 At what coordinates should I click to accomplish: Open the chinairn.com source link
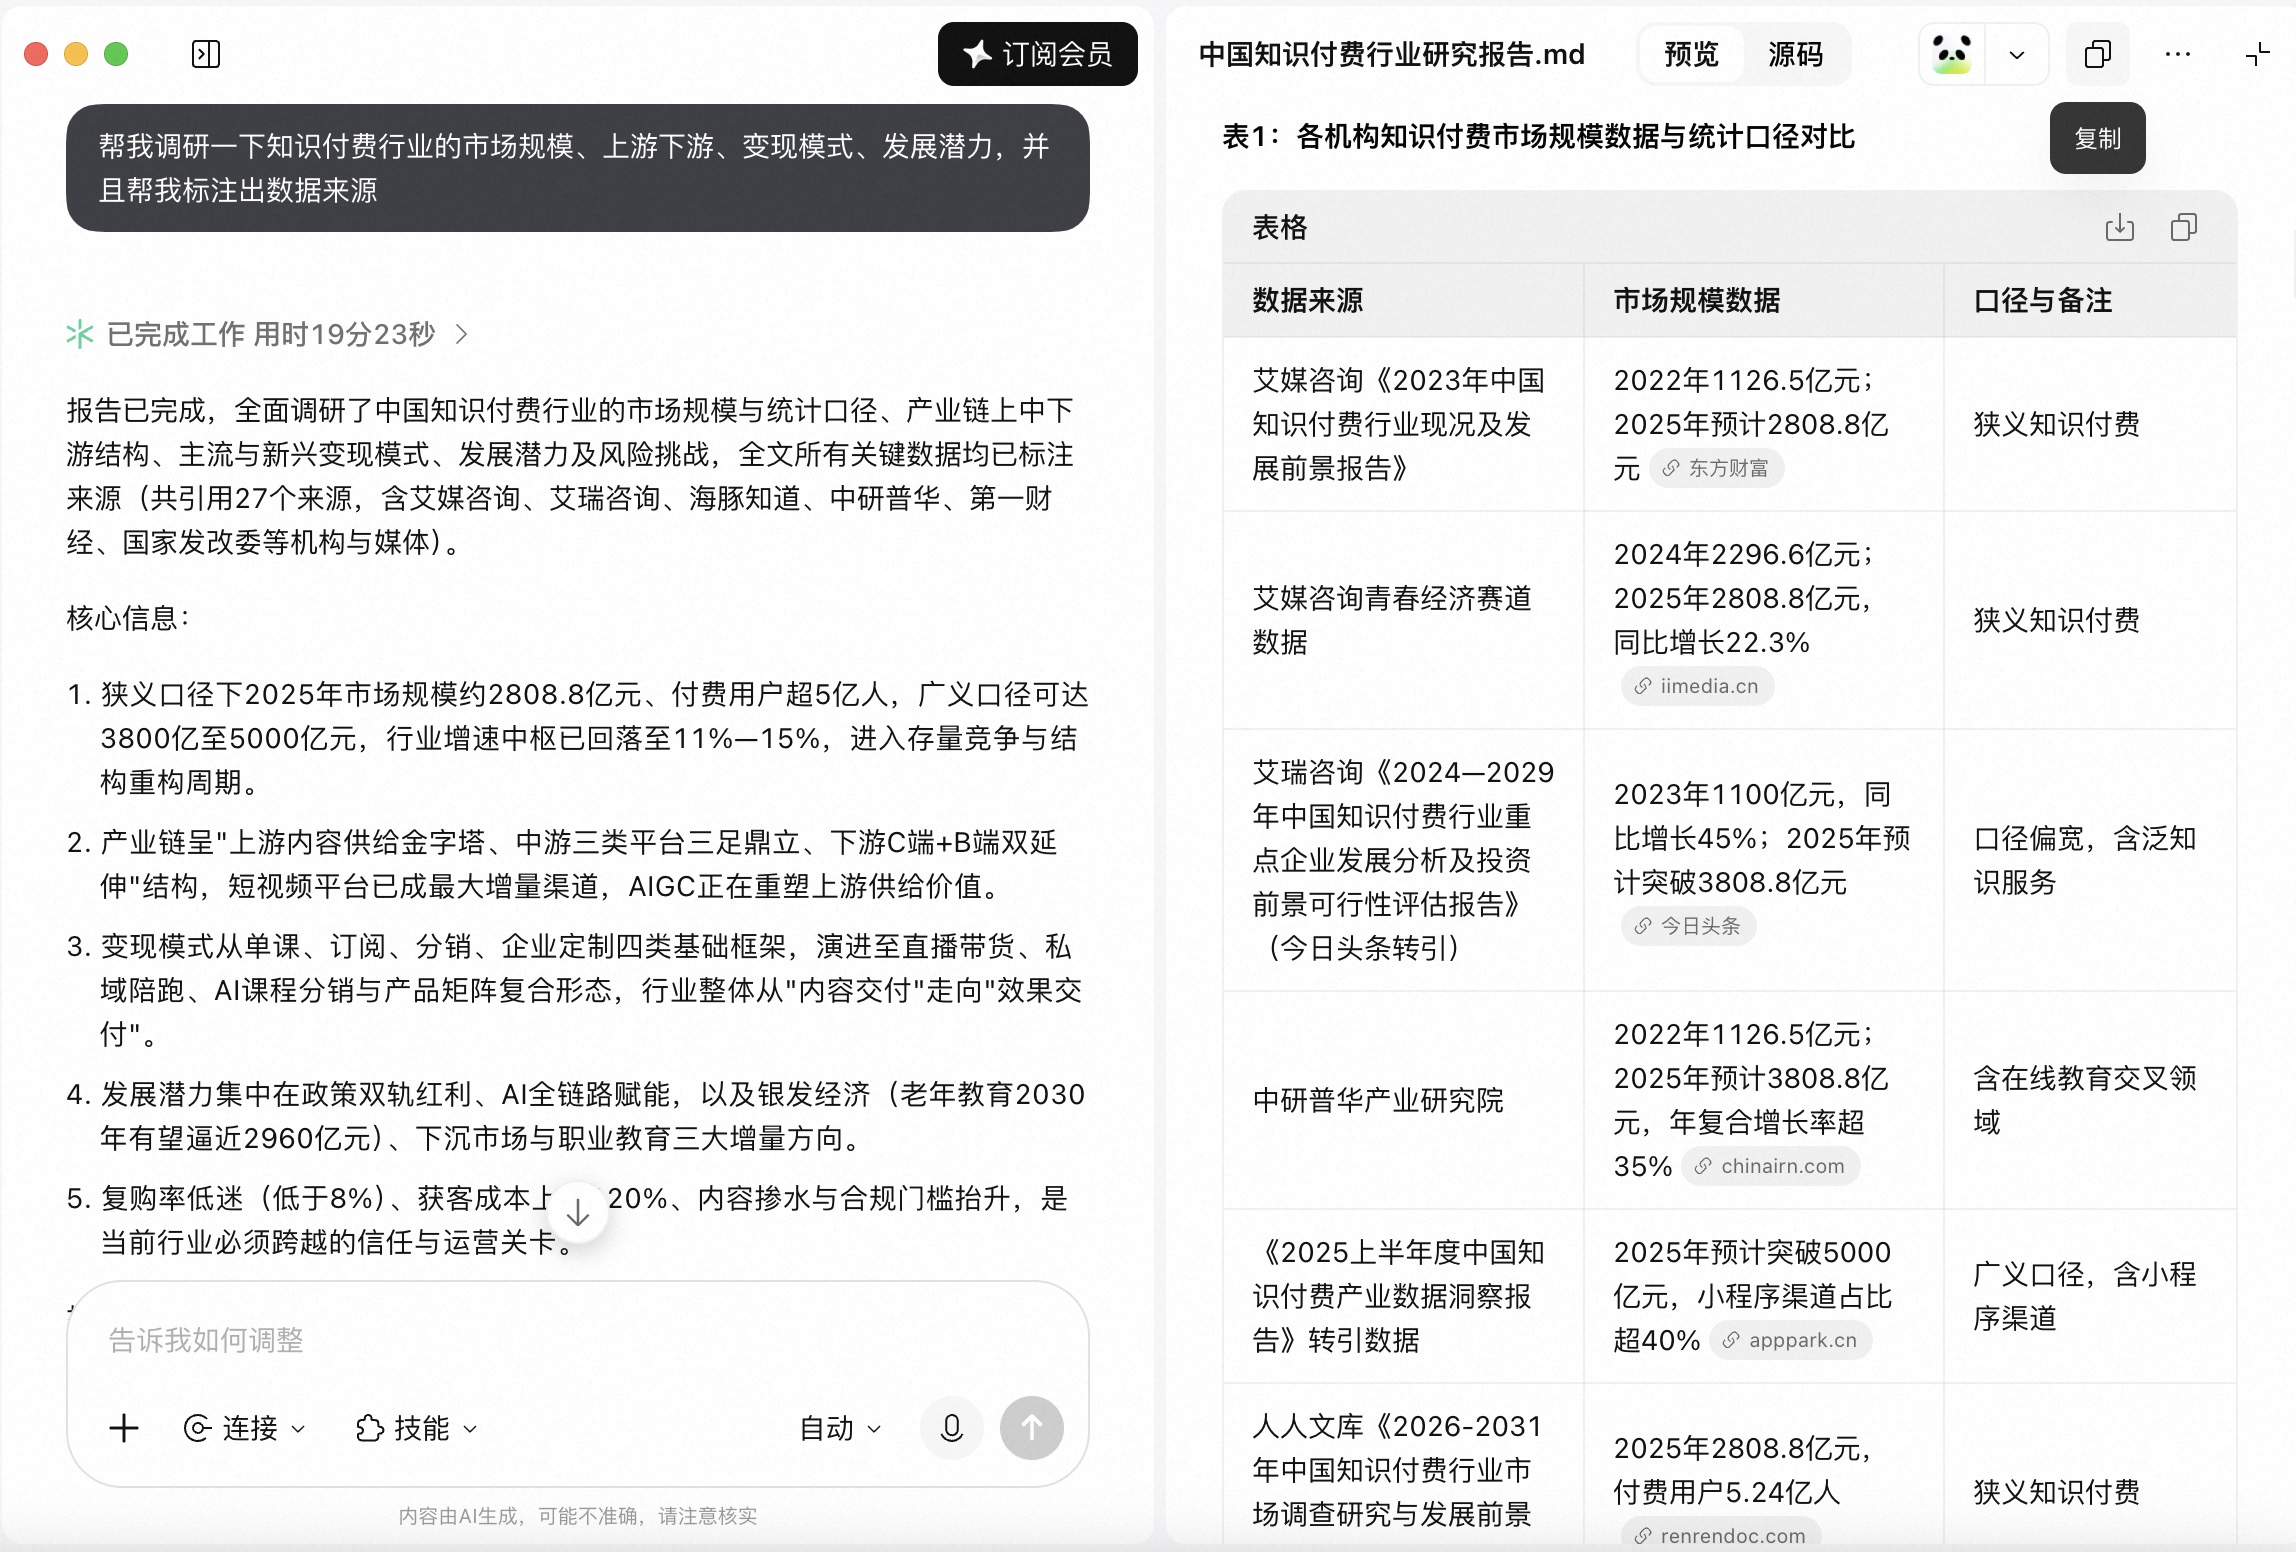click(1770, 1166)
